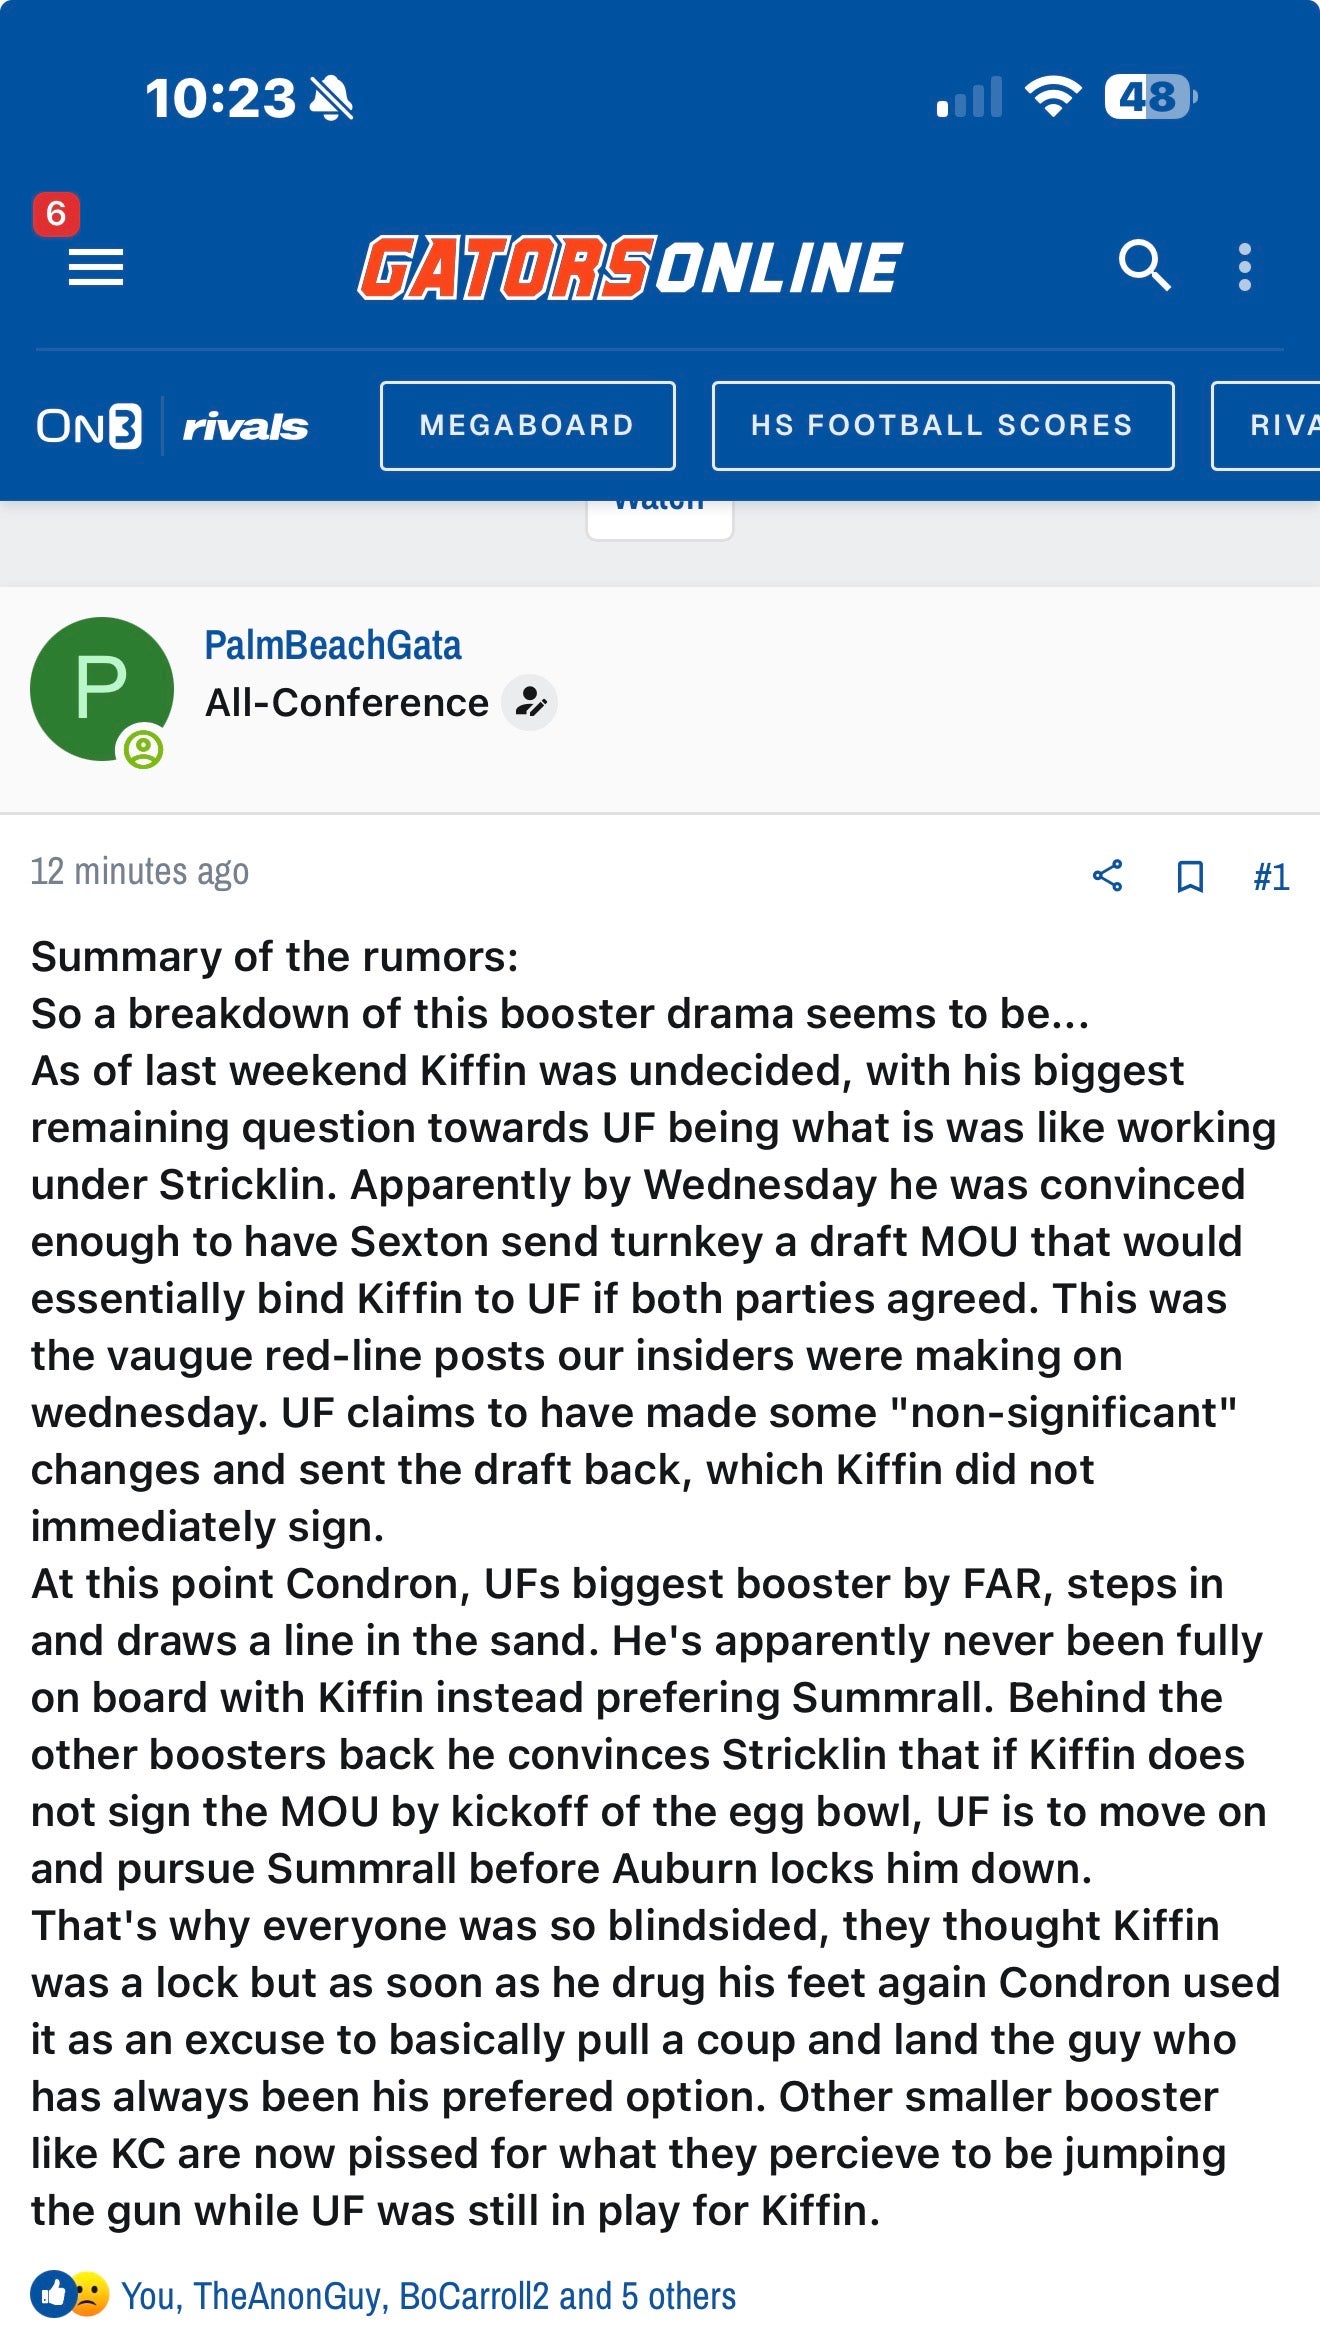Open the hamburger navigation menu
Screen dimensions: 1320x2345
[95, 267]
